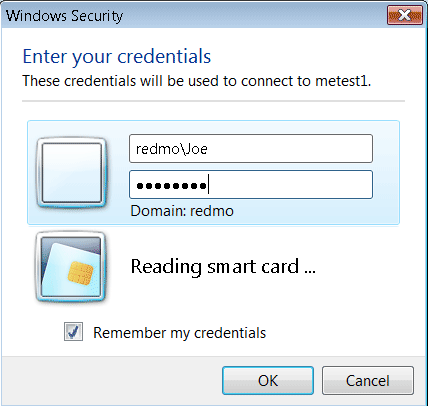Close the Windows Security dialog
The image size is (428, 410).
404,15
